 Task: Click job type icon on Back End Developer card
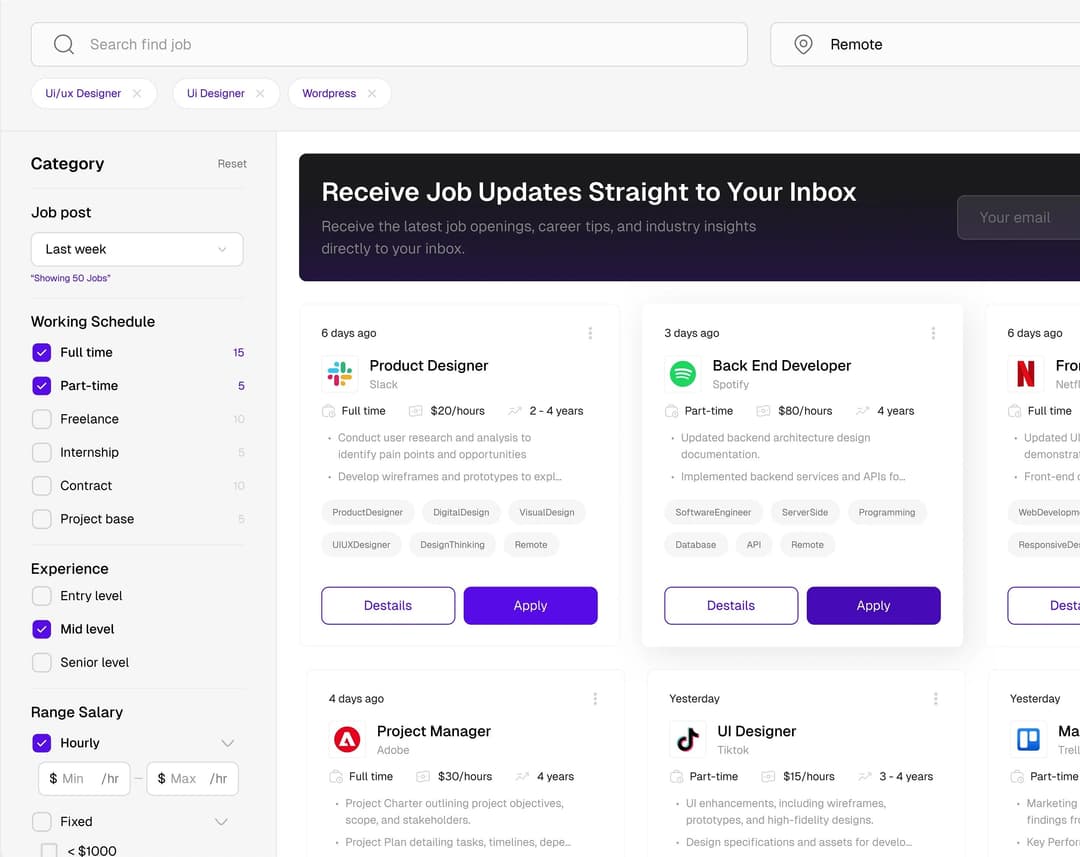[672, 411]
